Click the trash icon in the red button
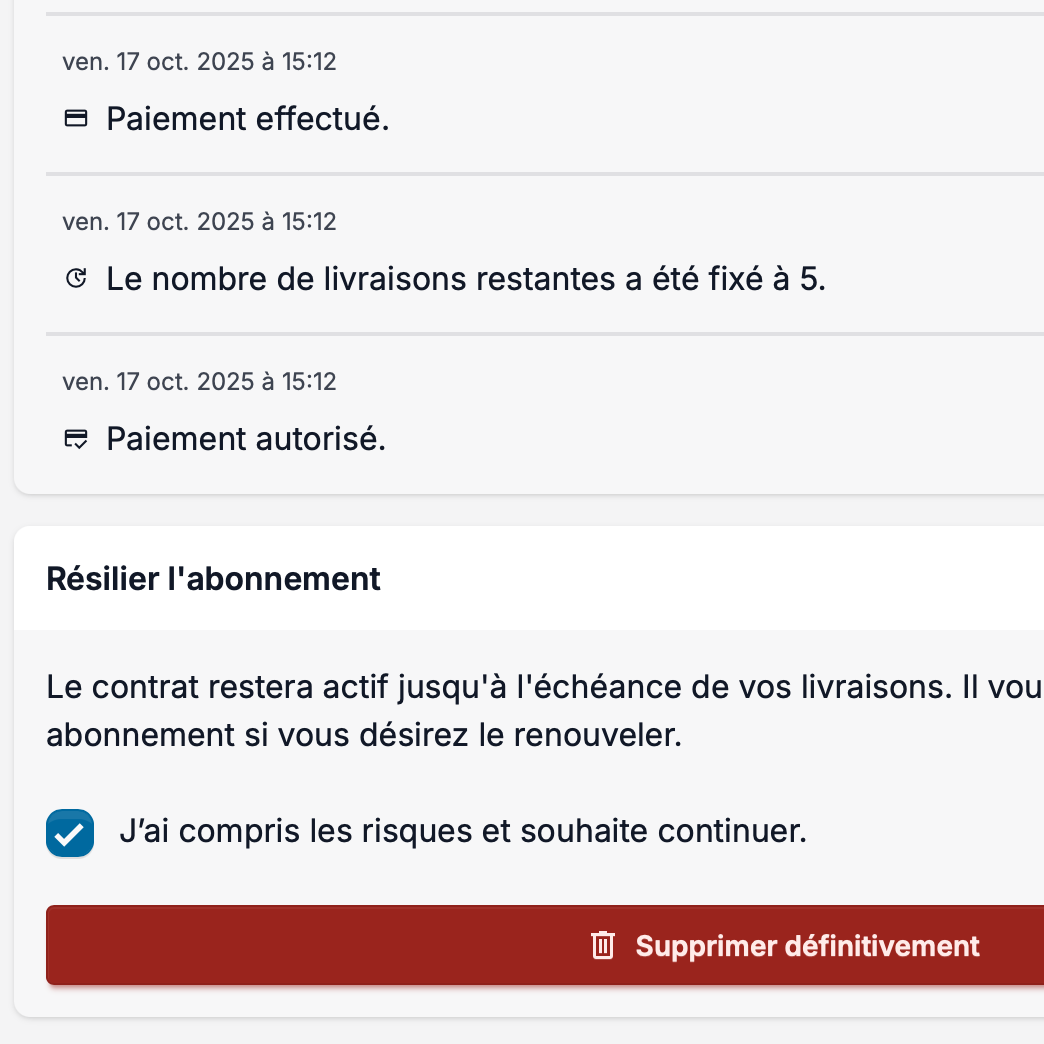Screen dimensions: 1044x1044 [602, 945]
